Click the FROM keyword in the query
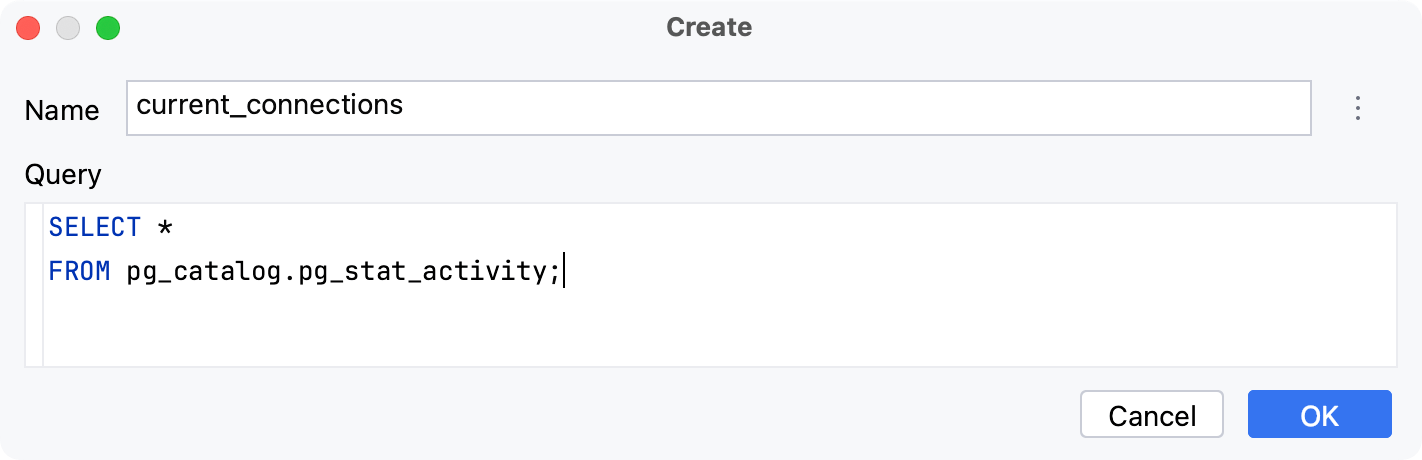1422x460 pixels. pos(79,272)
